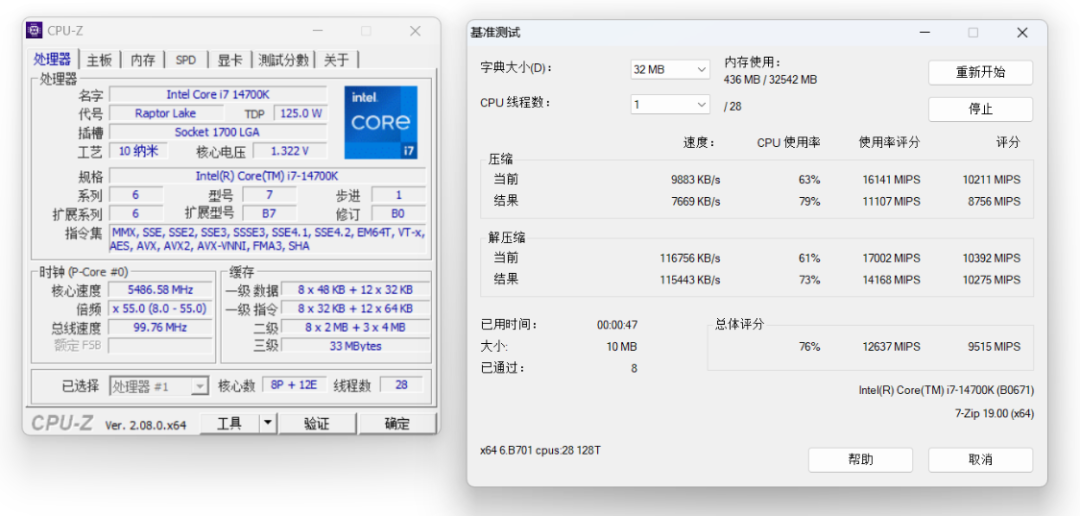This screenshot has width=1080, height=516.
Task: Select the 处理器 tab in CPU-Z
Action: pos(52,59)
